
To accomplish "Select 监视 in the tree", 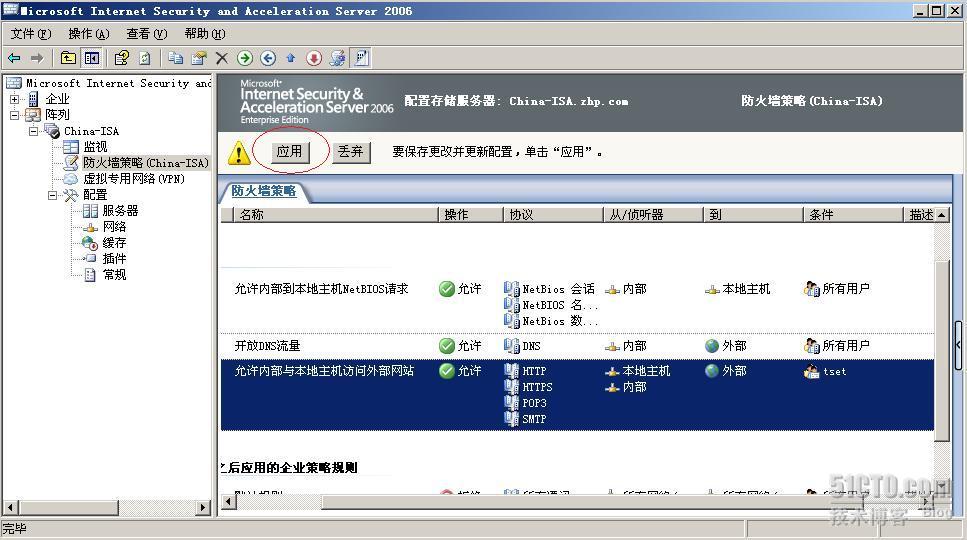I will coord(95,147).
